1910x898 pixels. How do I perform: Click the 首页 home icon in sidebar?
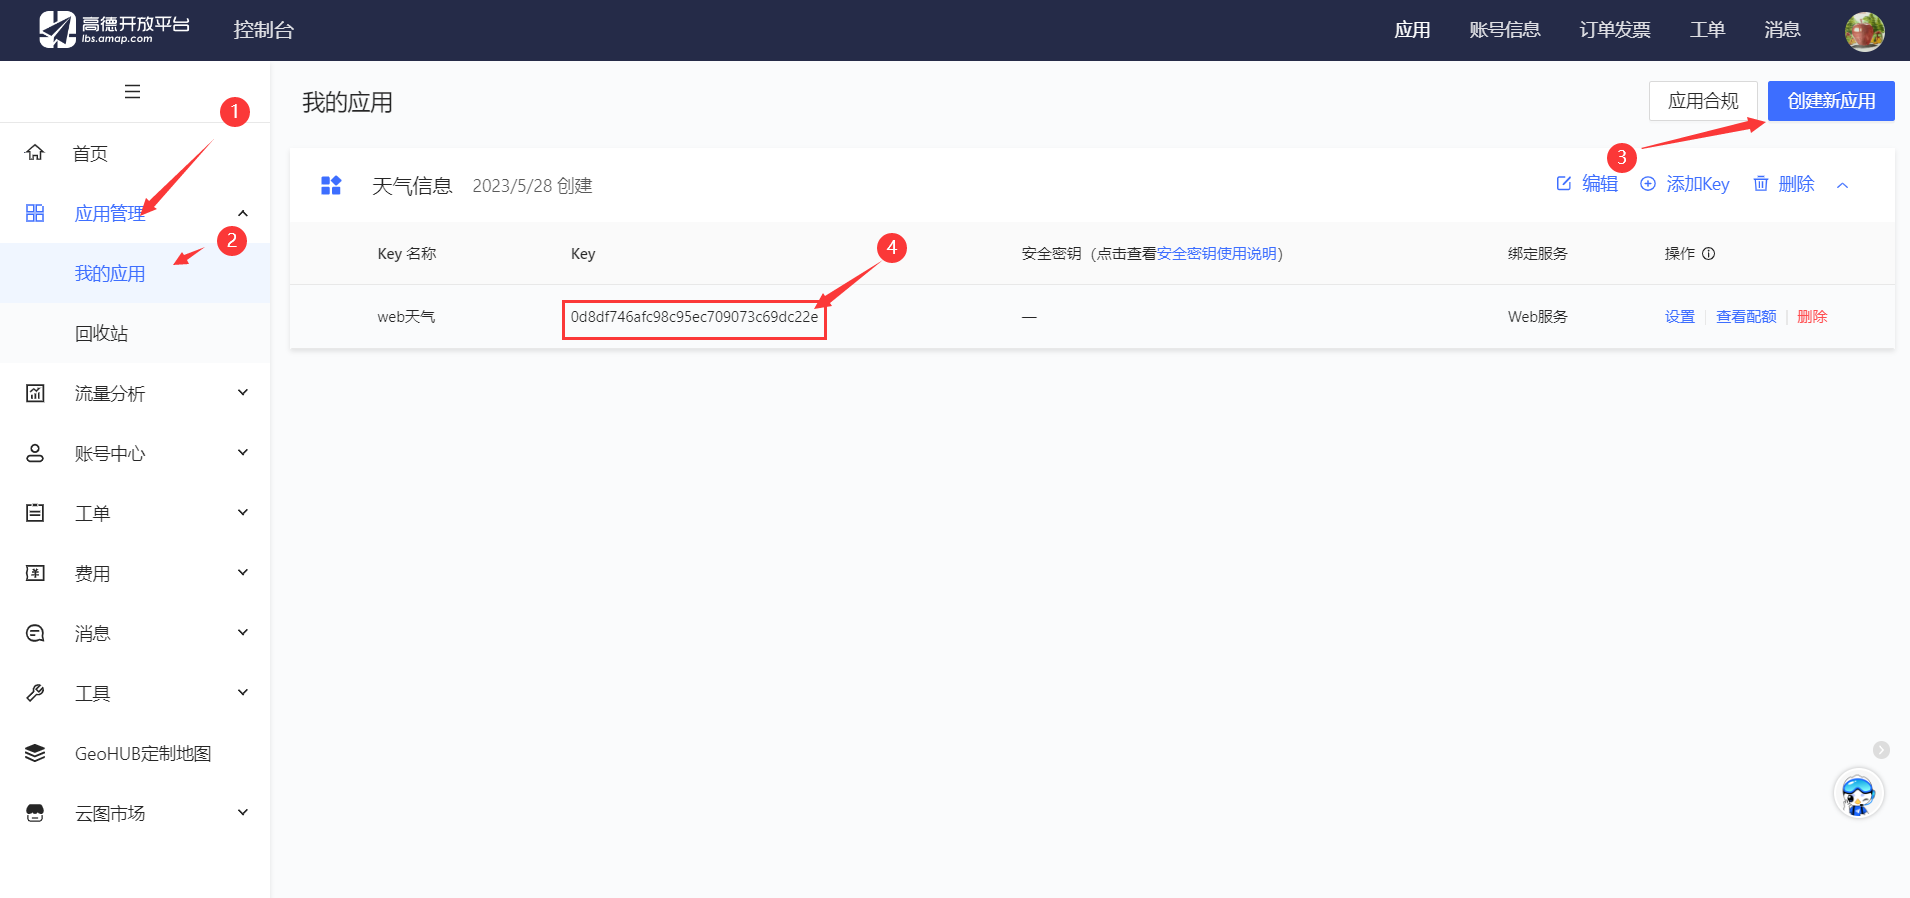35,153
